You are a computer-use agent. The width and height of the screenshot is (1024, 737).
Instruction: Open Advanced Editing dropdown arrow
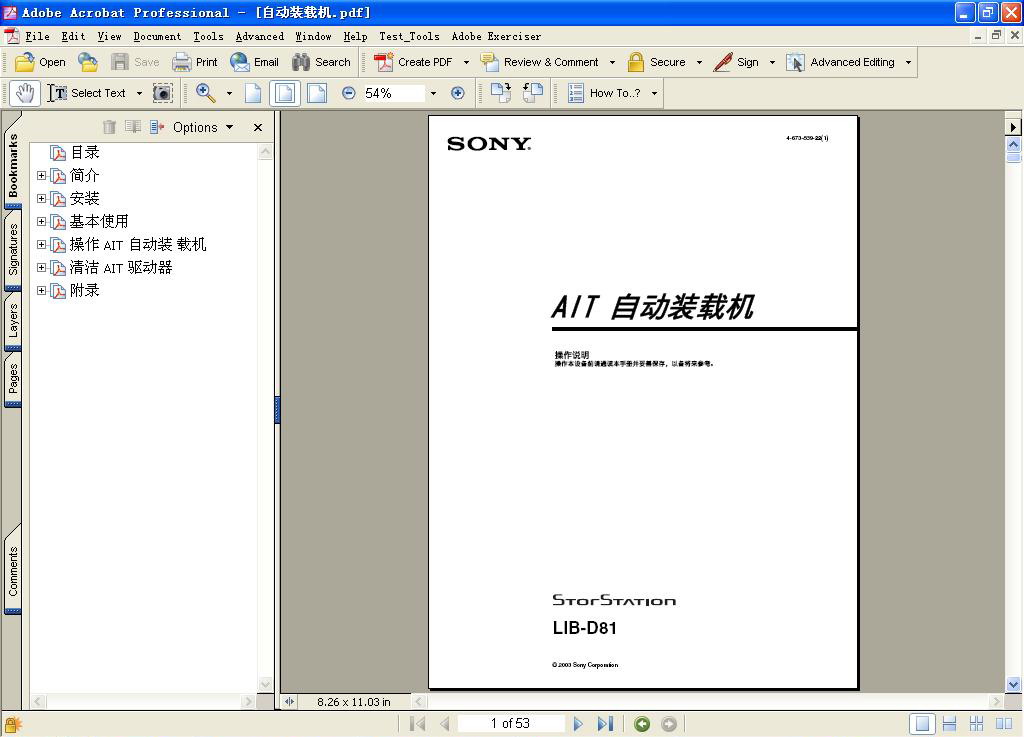[x=908, y=63]
